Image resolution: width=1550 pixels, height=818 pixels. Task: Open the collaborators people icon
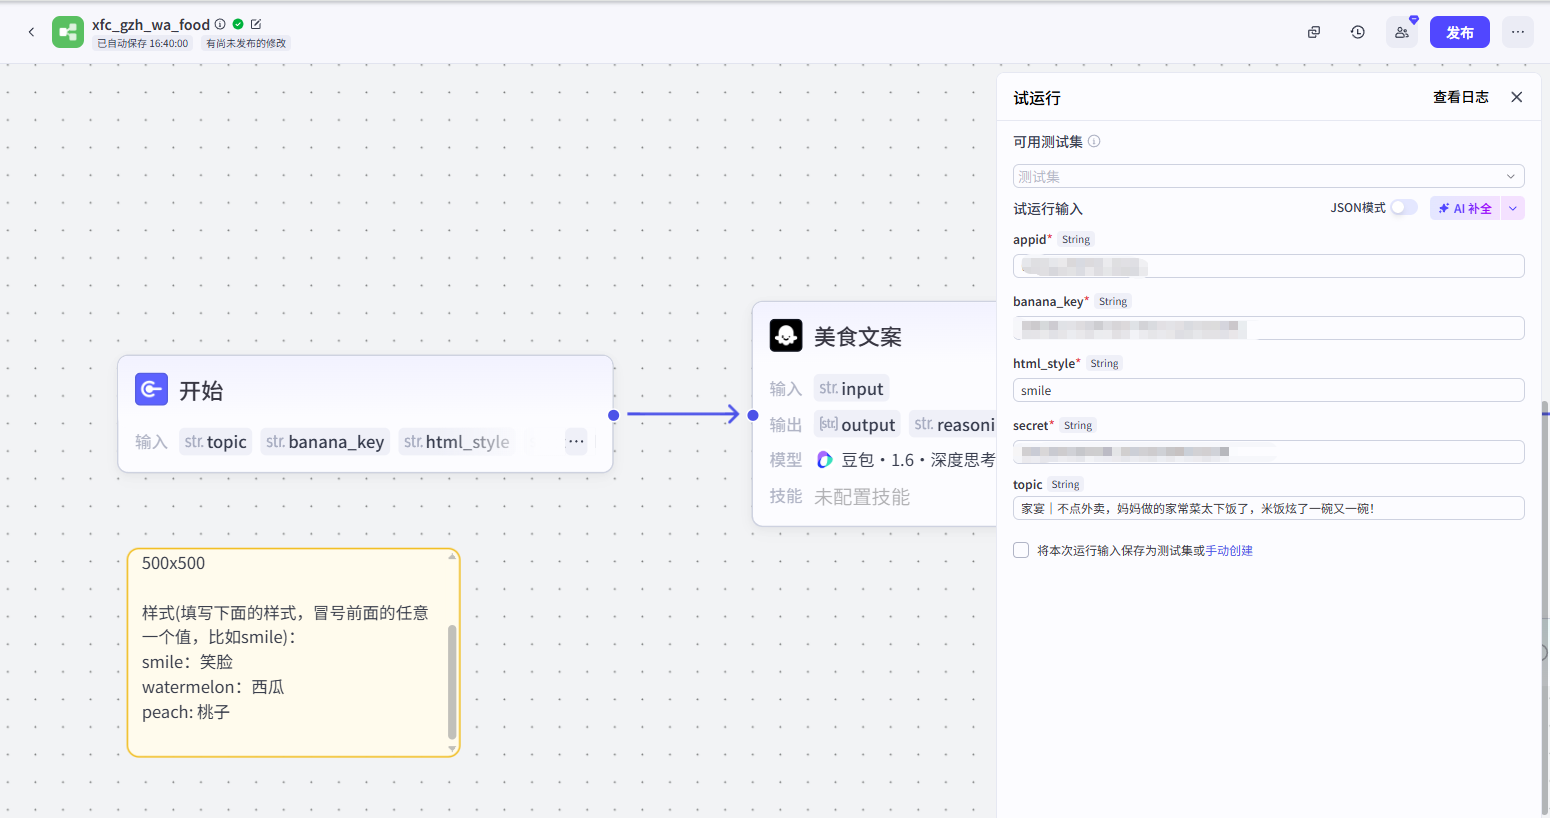pos(1402,32)
